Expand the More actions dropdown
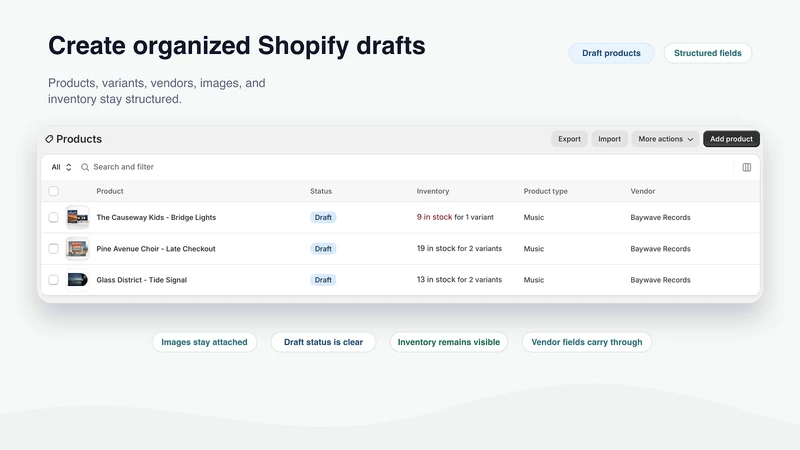This screenshot has width=800, height=450. pyautogui.click(x=665, y=139)
